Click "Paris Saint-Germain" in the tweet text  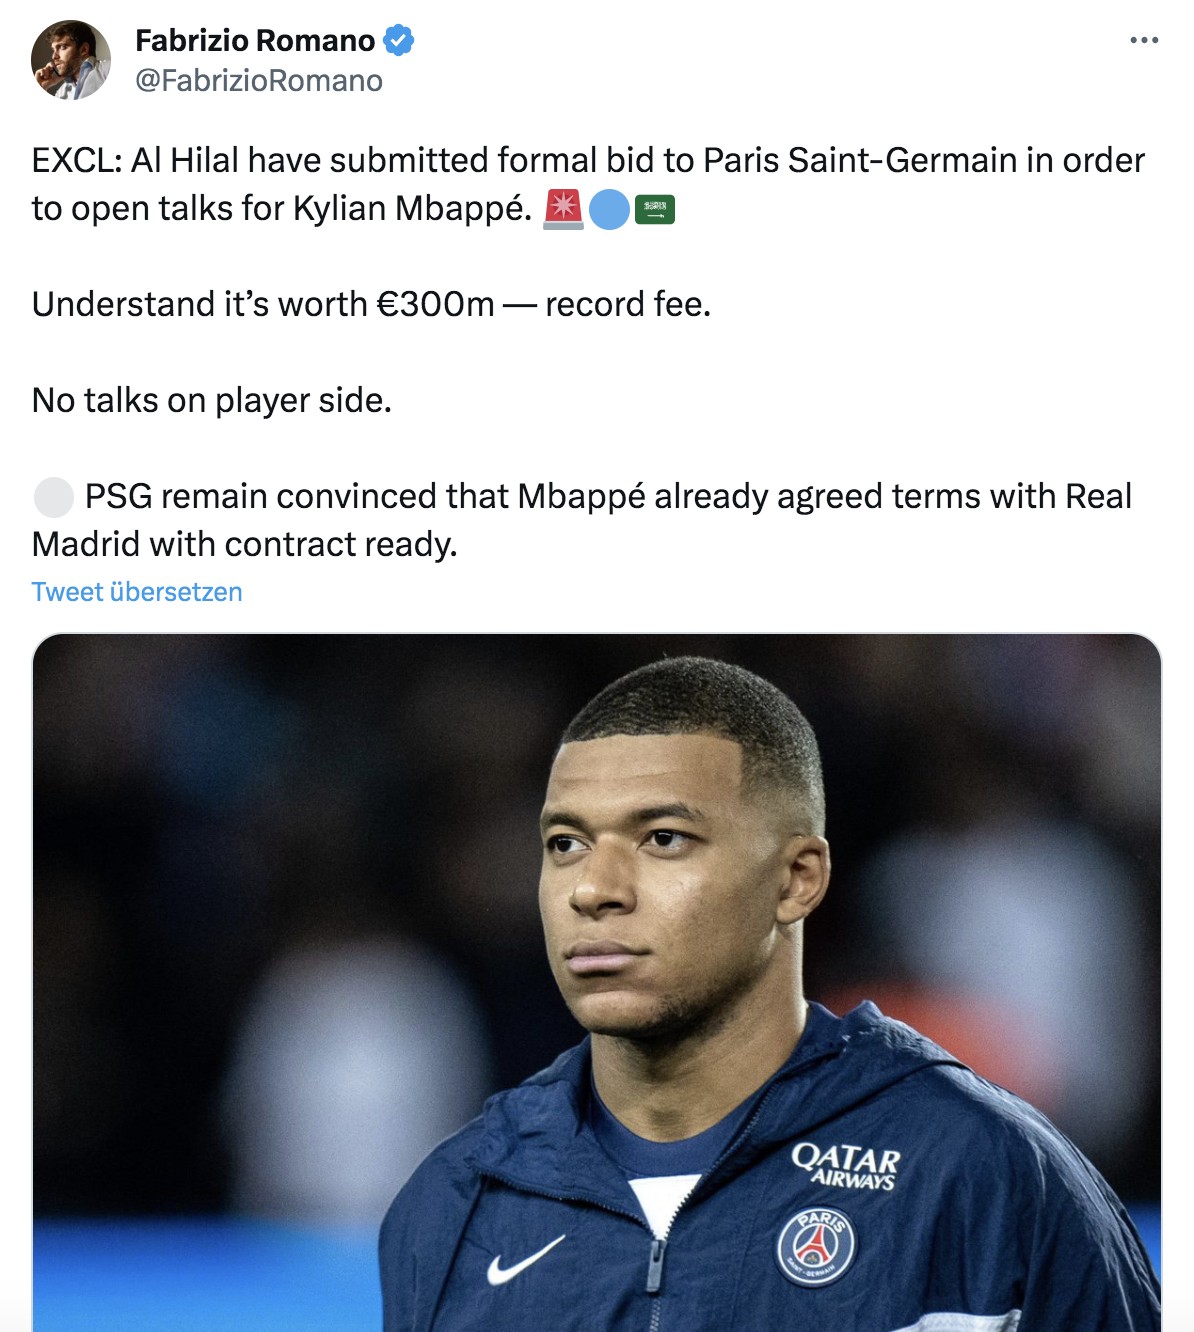point(860,161)
